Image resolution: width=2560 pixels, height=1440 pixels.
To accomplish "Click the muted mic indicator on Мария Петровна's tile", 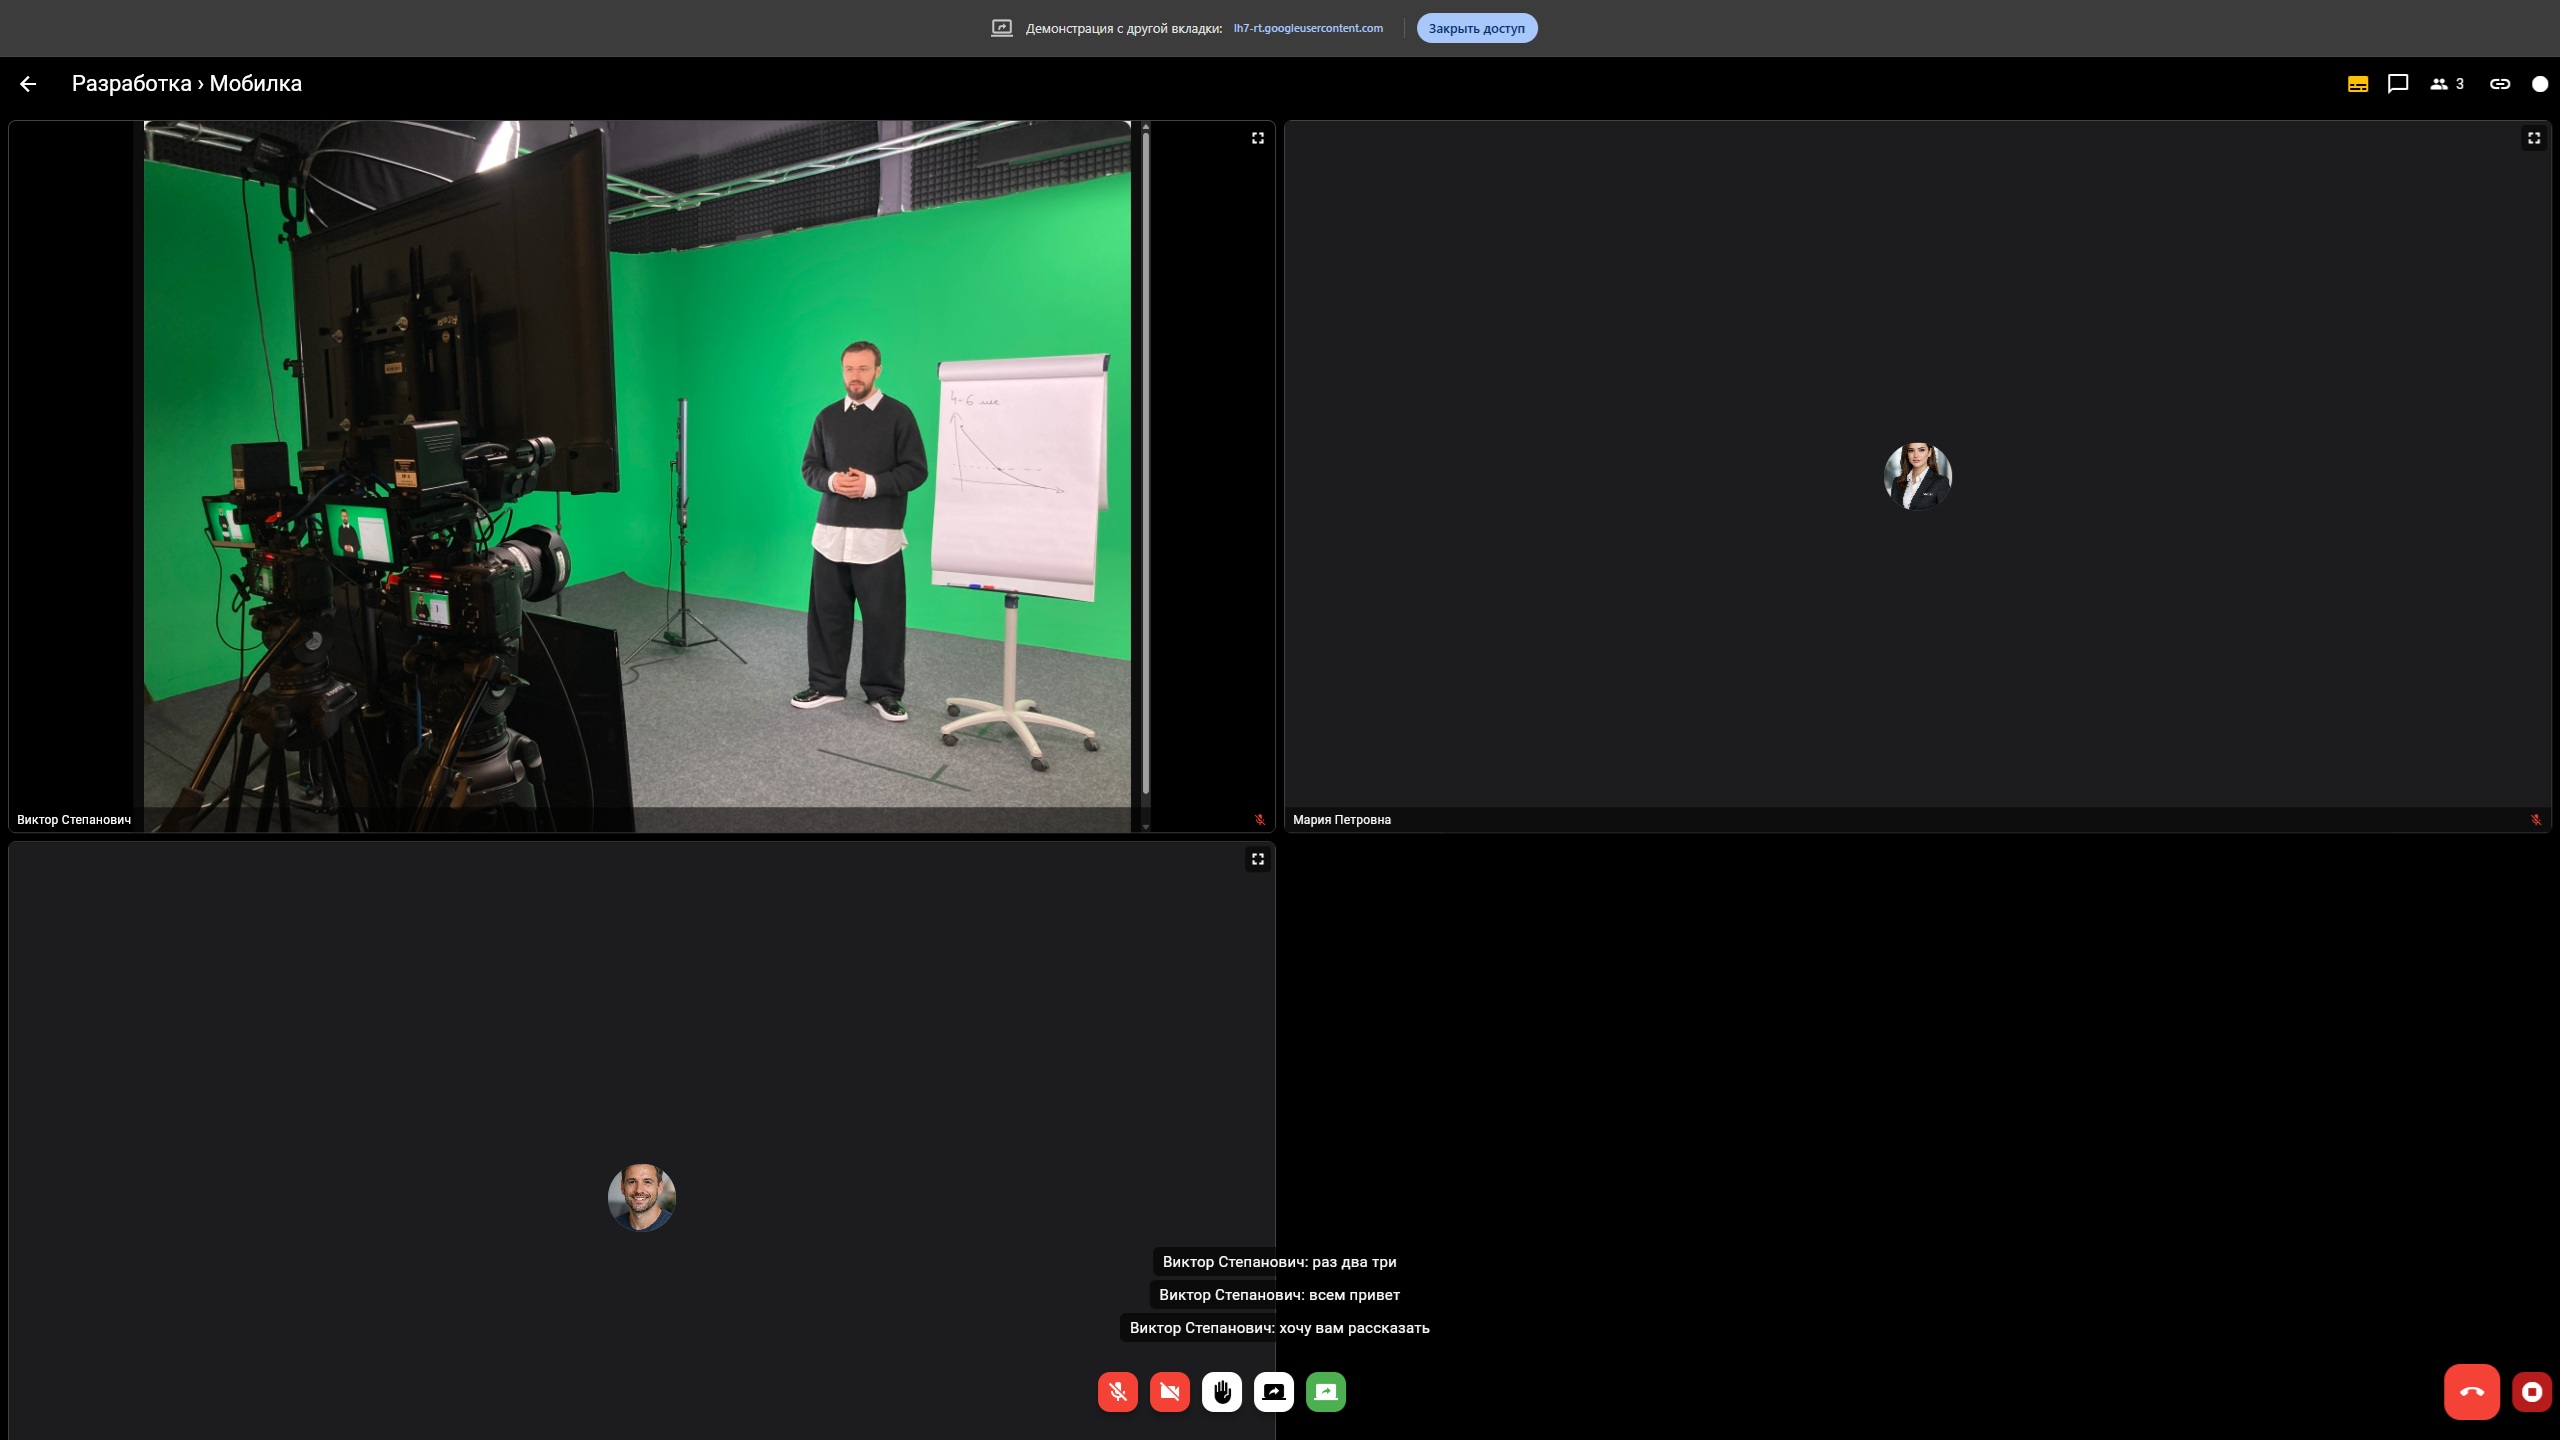I will (2536, 820).
